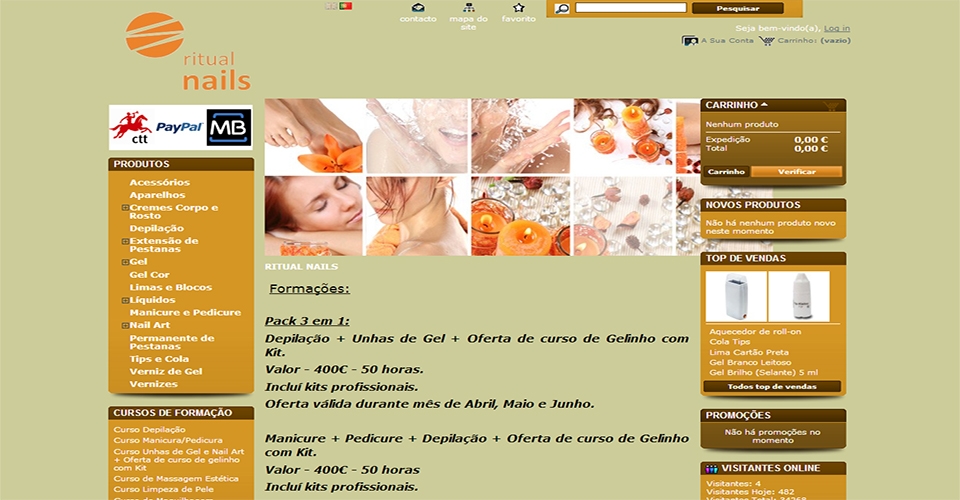Focus the search text field
Image resolution: width=960 pixels, height=500 pixels.
pos(631,8)
